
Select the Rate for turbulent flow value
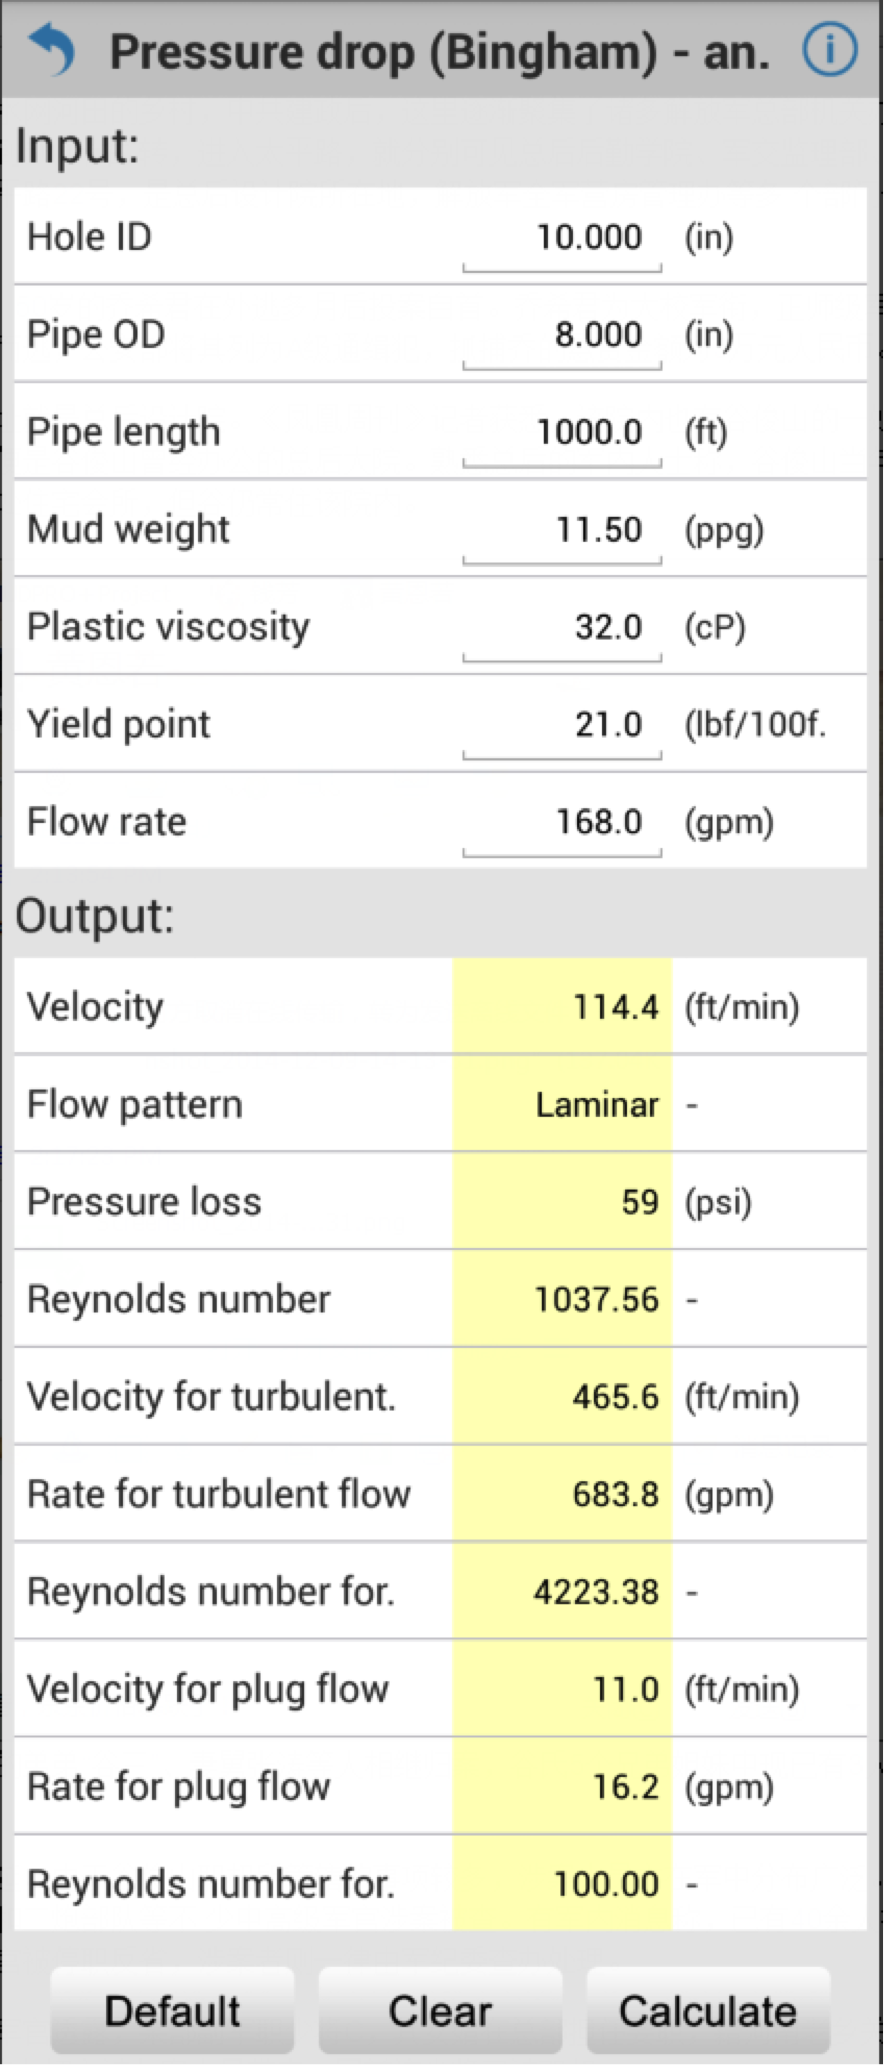(562, 1494)
